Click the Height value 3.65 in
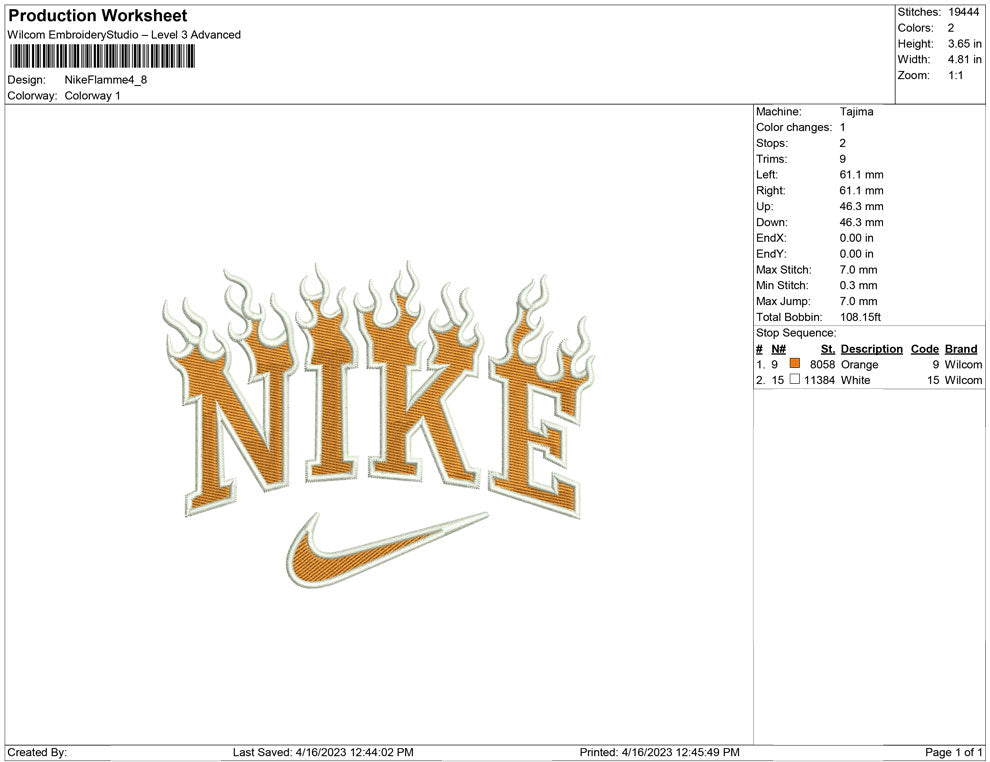 [x=964, y=44]
